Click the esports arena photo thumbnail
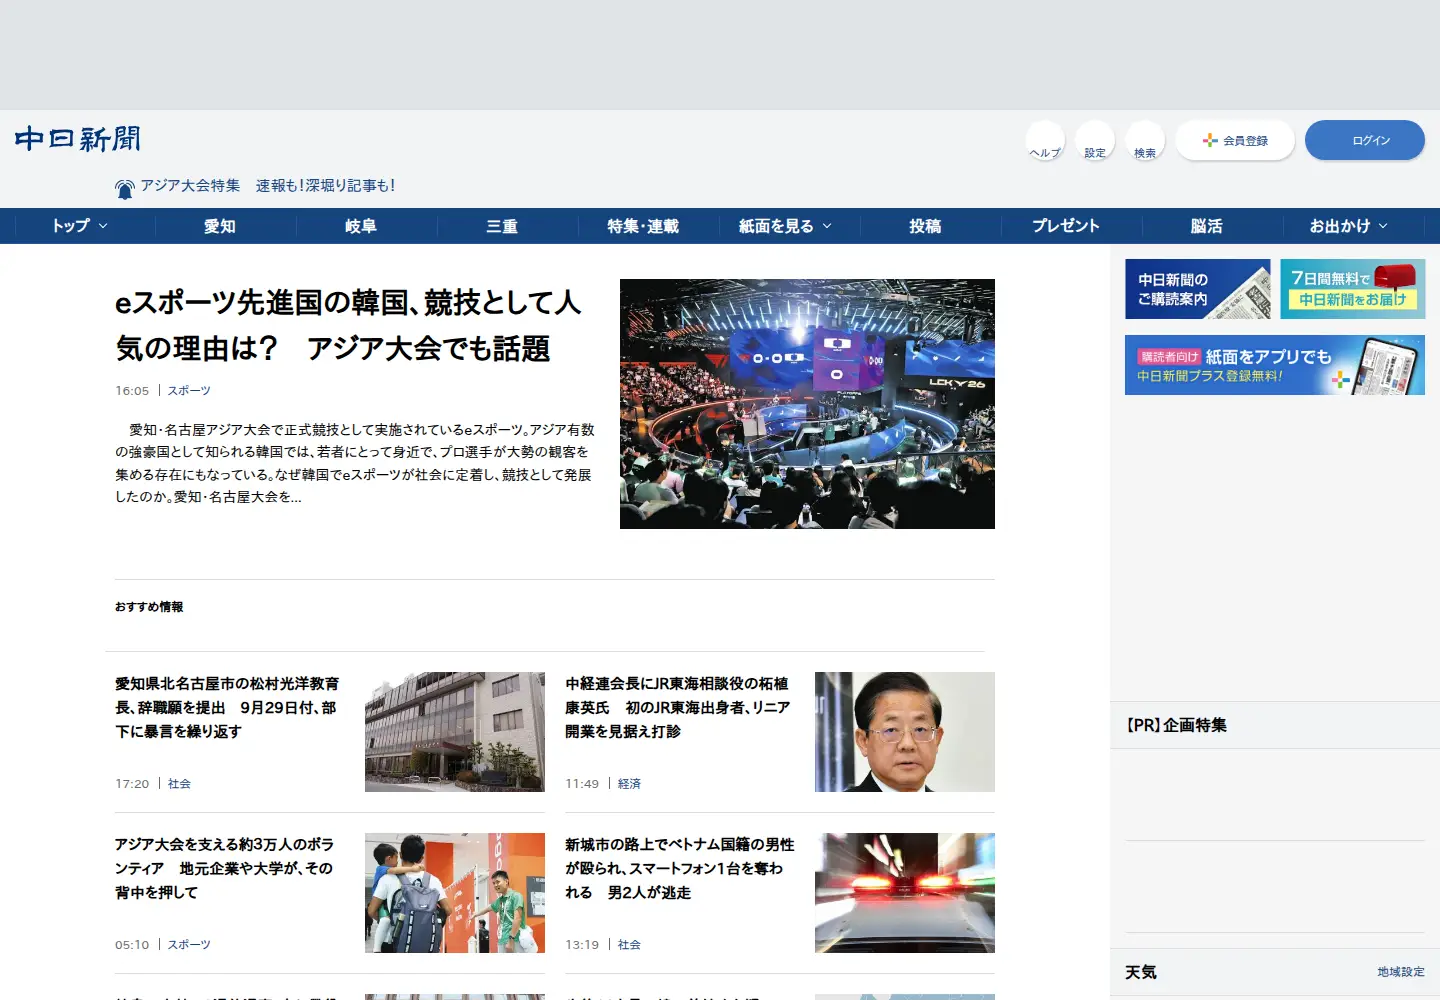The width and height of the screenshot is (1440, 1000). [x=807, y=404]
